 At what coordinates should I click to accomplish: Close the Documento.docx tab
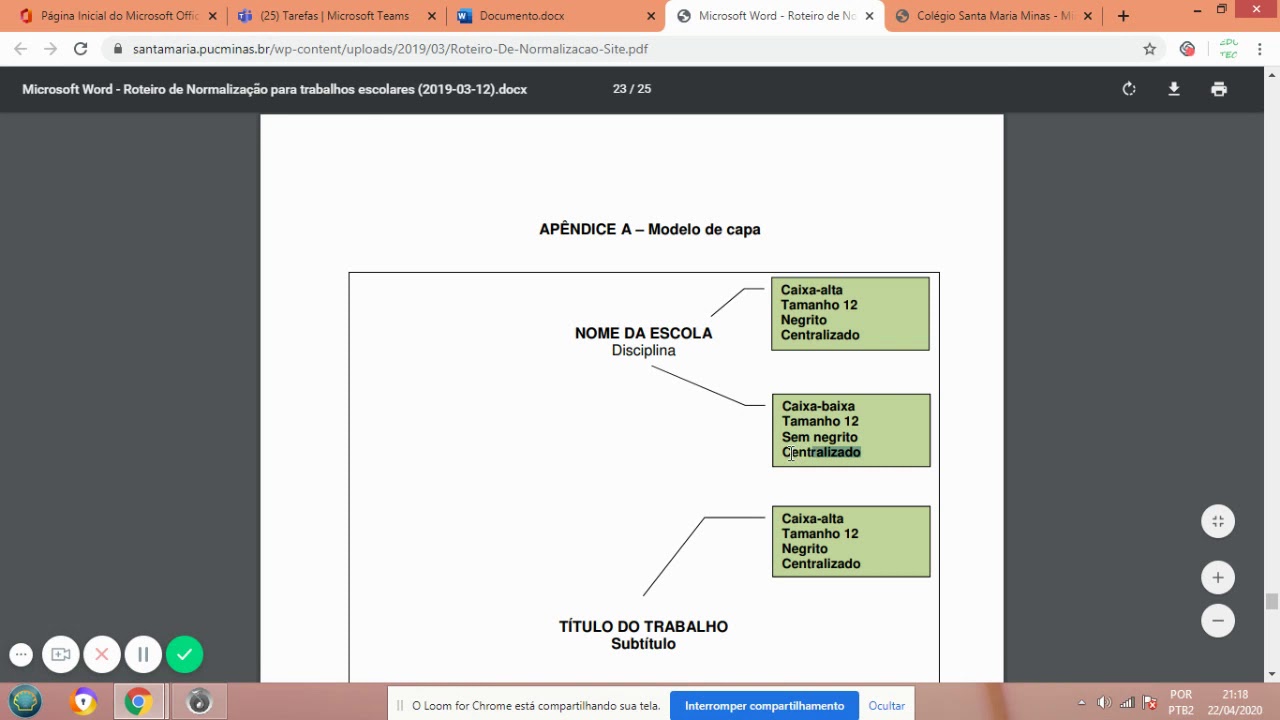click(651, 16)
